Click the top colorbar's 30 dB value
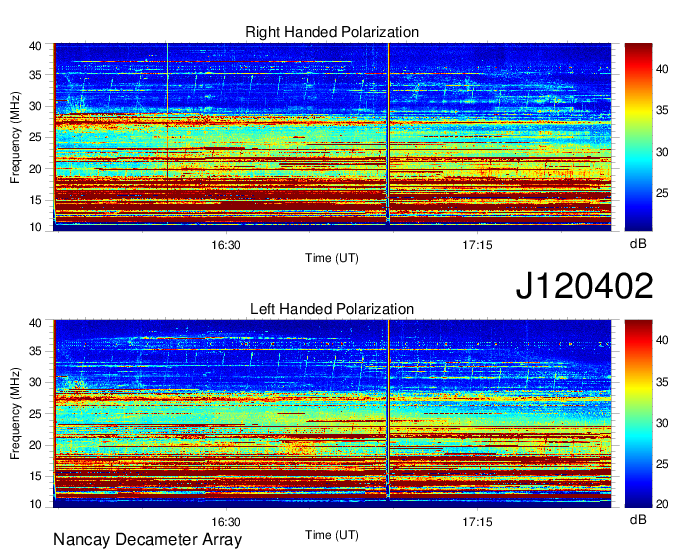The image size is (680, 552). tap(662, 152)
